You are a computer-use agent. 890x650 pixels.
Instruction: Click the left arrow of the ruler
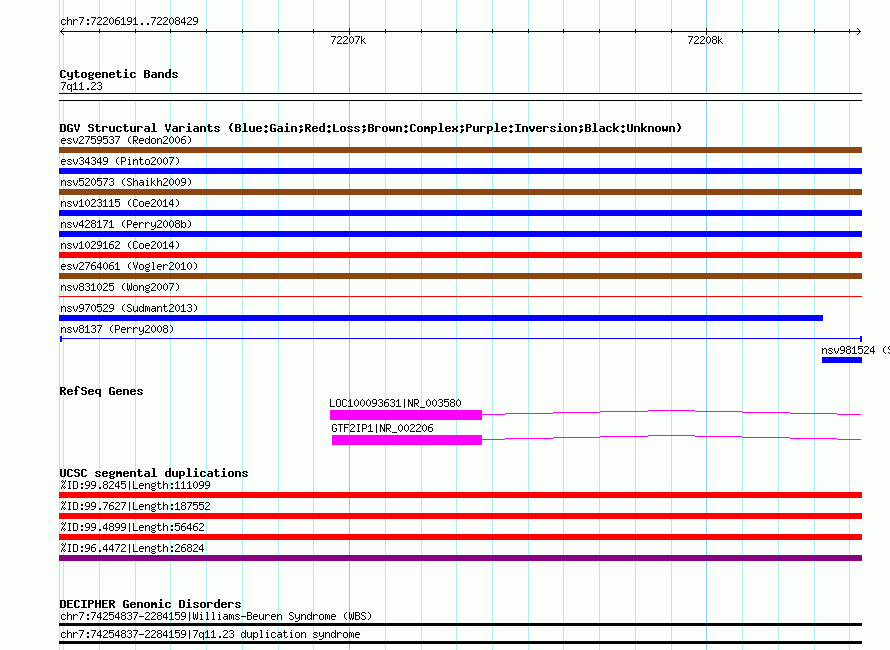pos(62,32)
